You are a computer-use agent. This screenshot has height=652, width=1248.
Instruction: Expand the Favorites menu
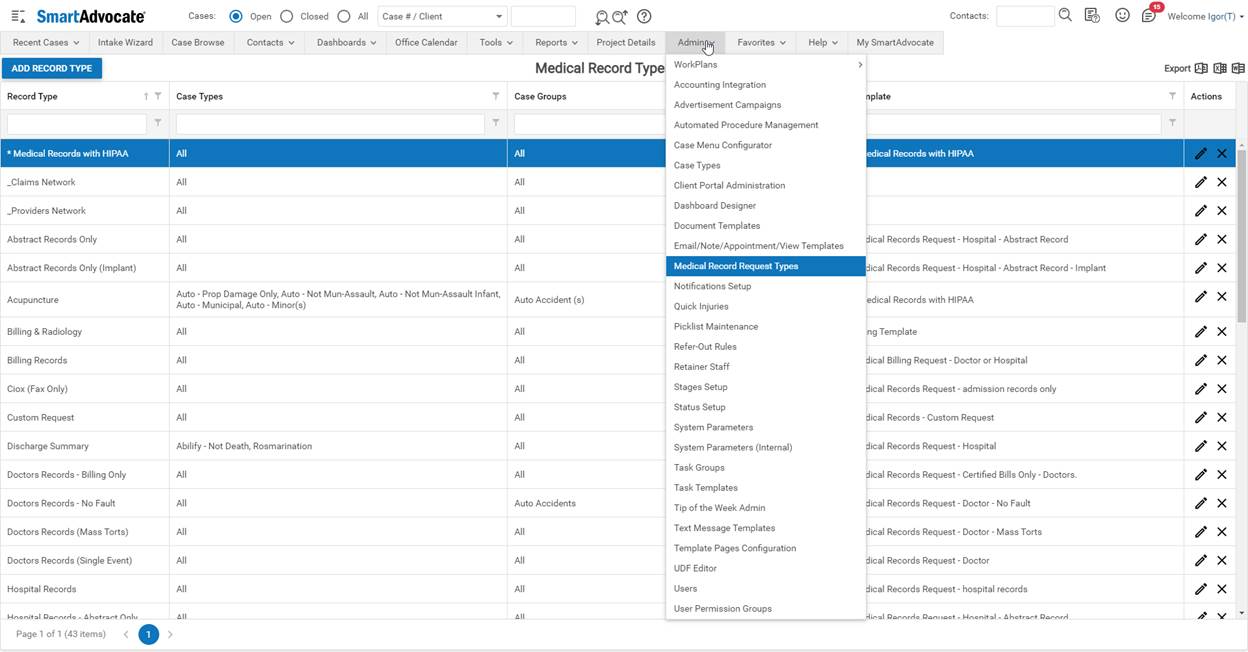tap(761, 42)
